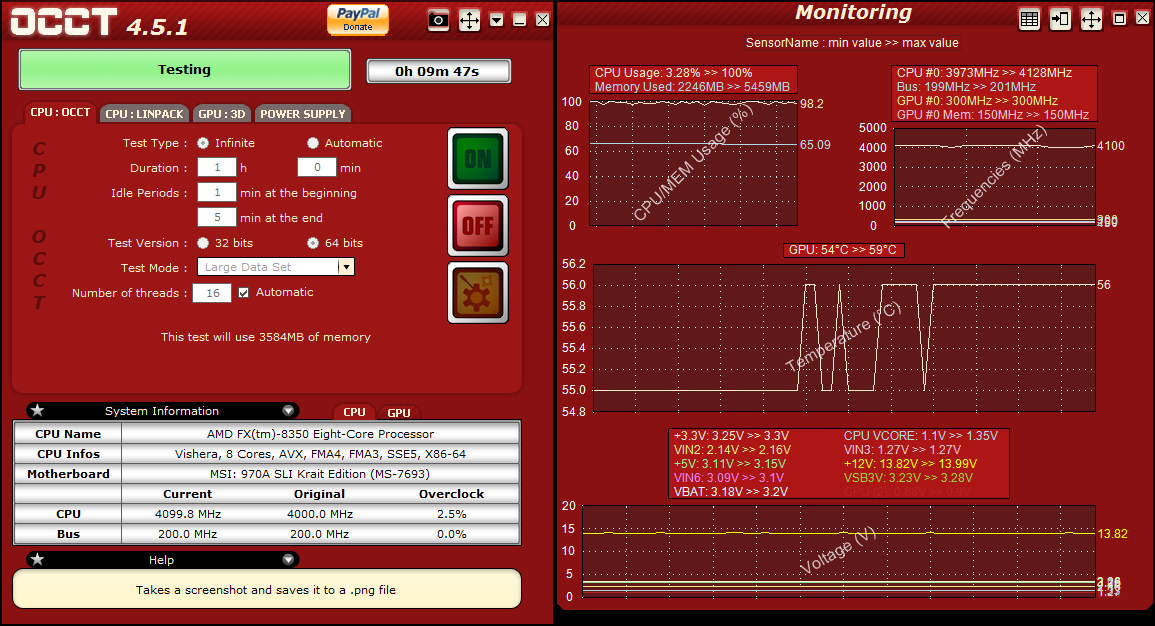The height and width of the screenshot is (626, 1155).
Task: Switch to the GPU system info tab
Action: point(399,412)
